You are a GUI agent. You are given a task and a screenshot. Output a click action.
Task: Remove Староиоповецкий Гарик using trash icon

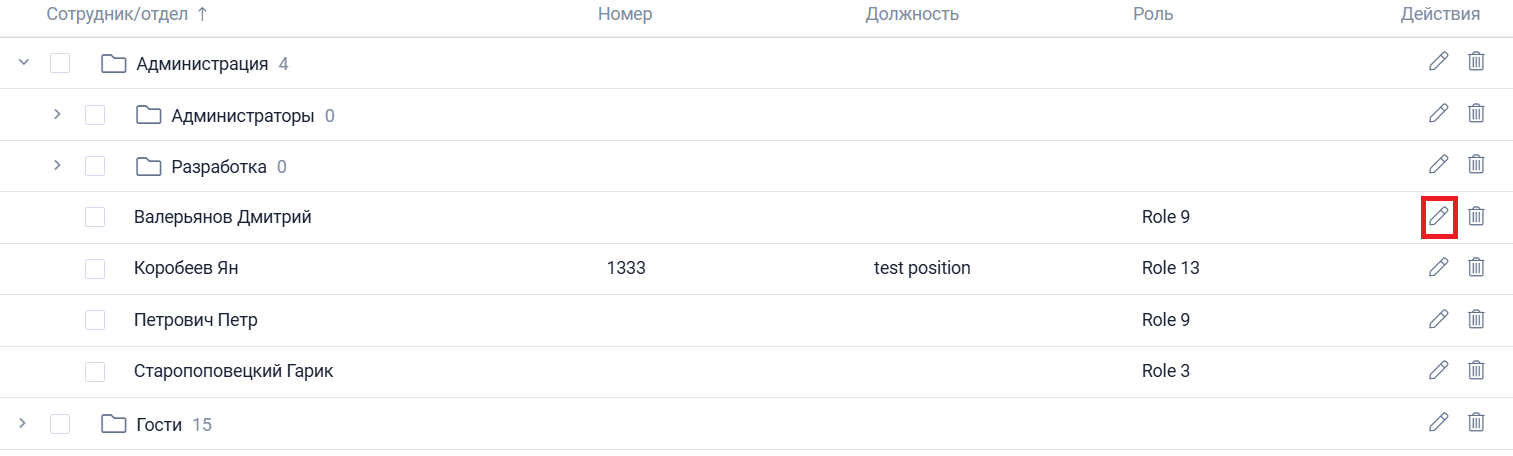coord(1476,370)
